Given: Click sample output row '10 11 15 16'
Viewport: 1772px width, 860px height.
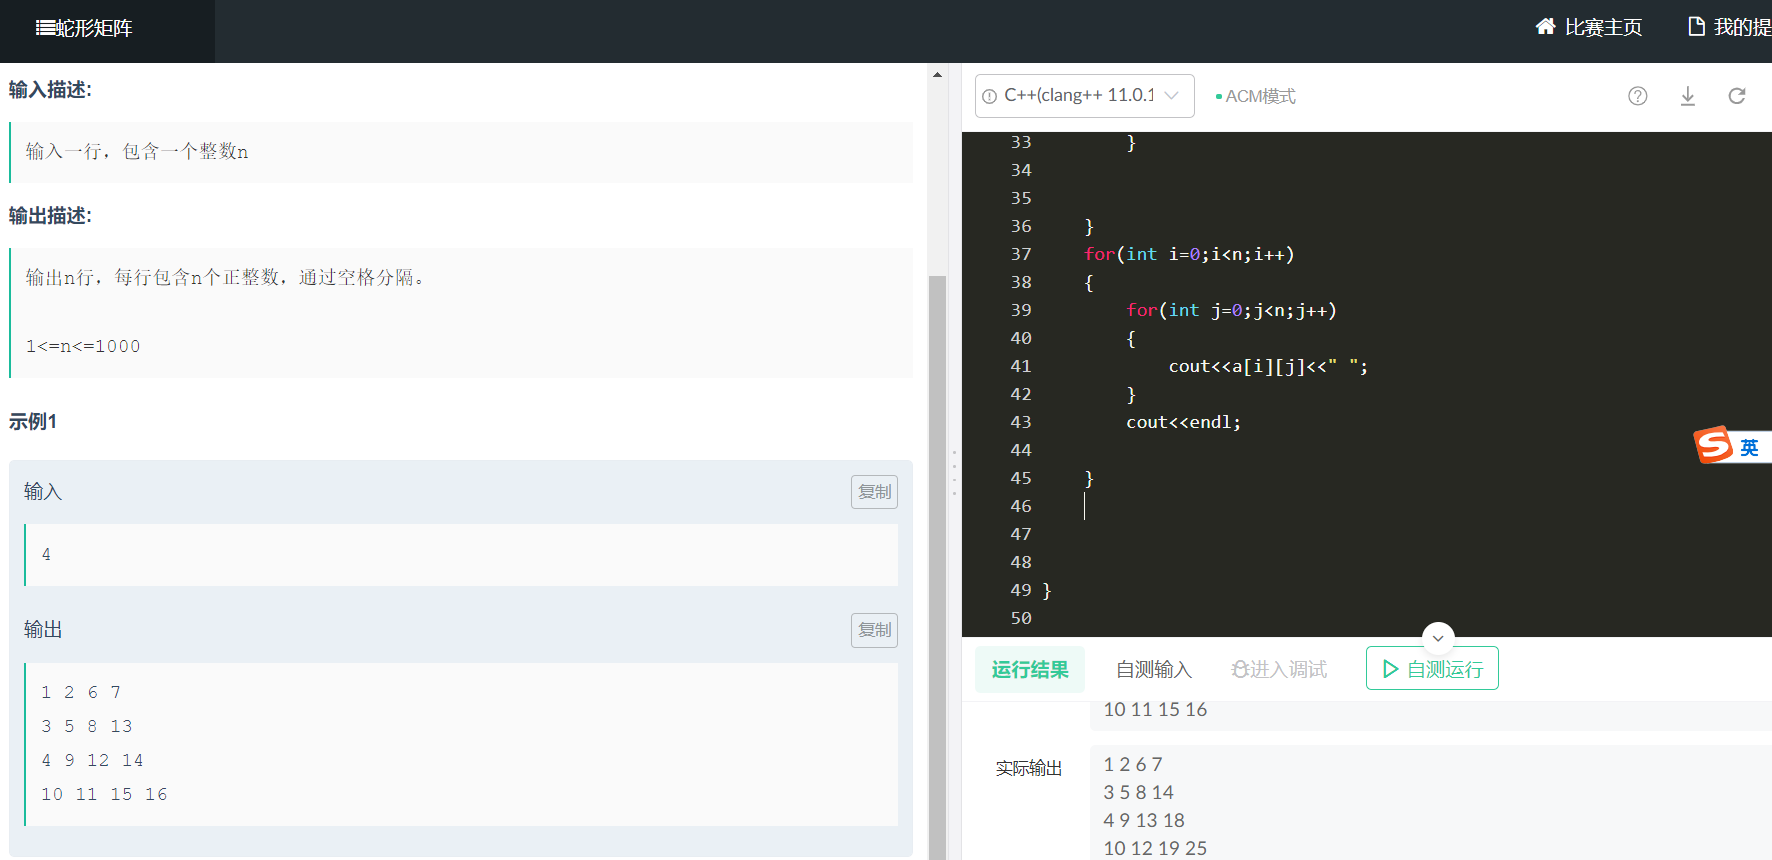Looking at the screenshot, I should [x=104, y=794].
